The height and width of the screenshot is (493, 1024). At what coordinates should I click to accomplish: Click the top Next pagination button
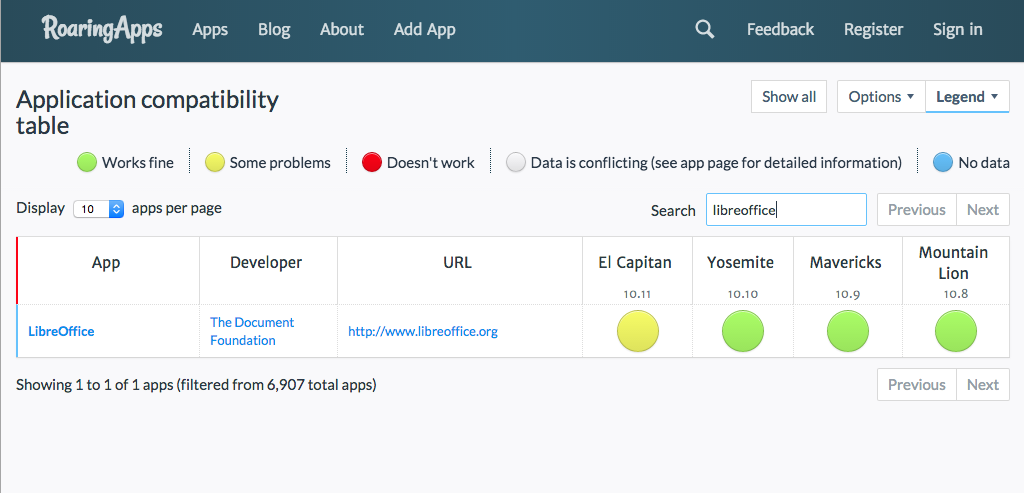point(983,210)
